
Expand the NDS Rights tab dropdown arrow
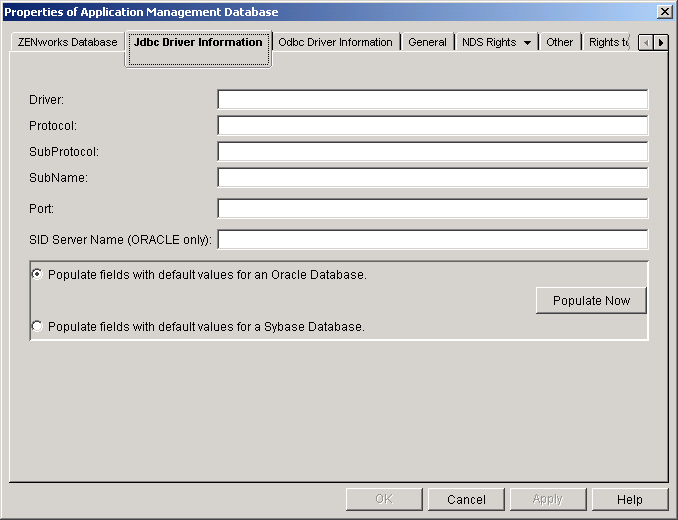[527, 42]
